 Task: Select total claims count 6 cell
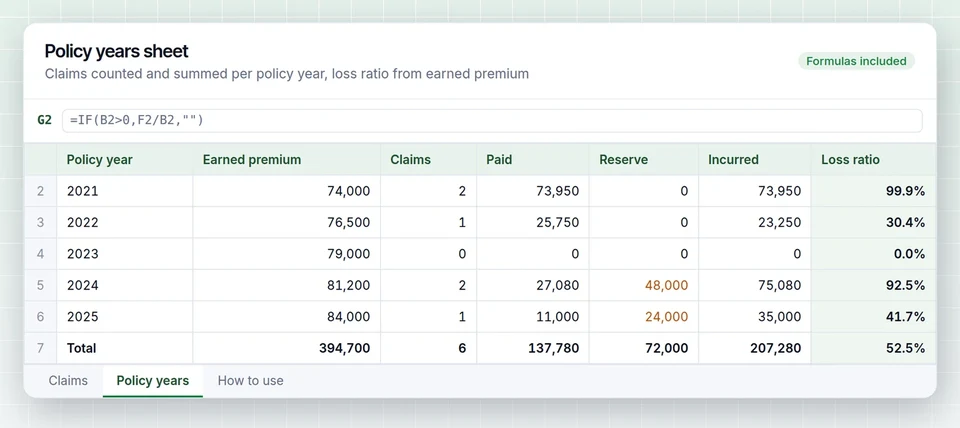tap(429, 348)
